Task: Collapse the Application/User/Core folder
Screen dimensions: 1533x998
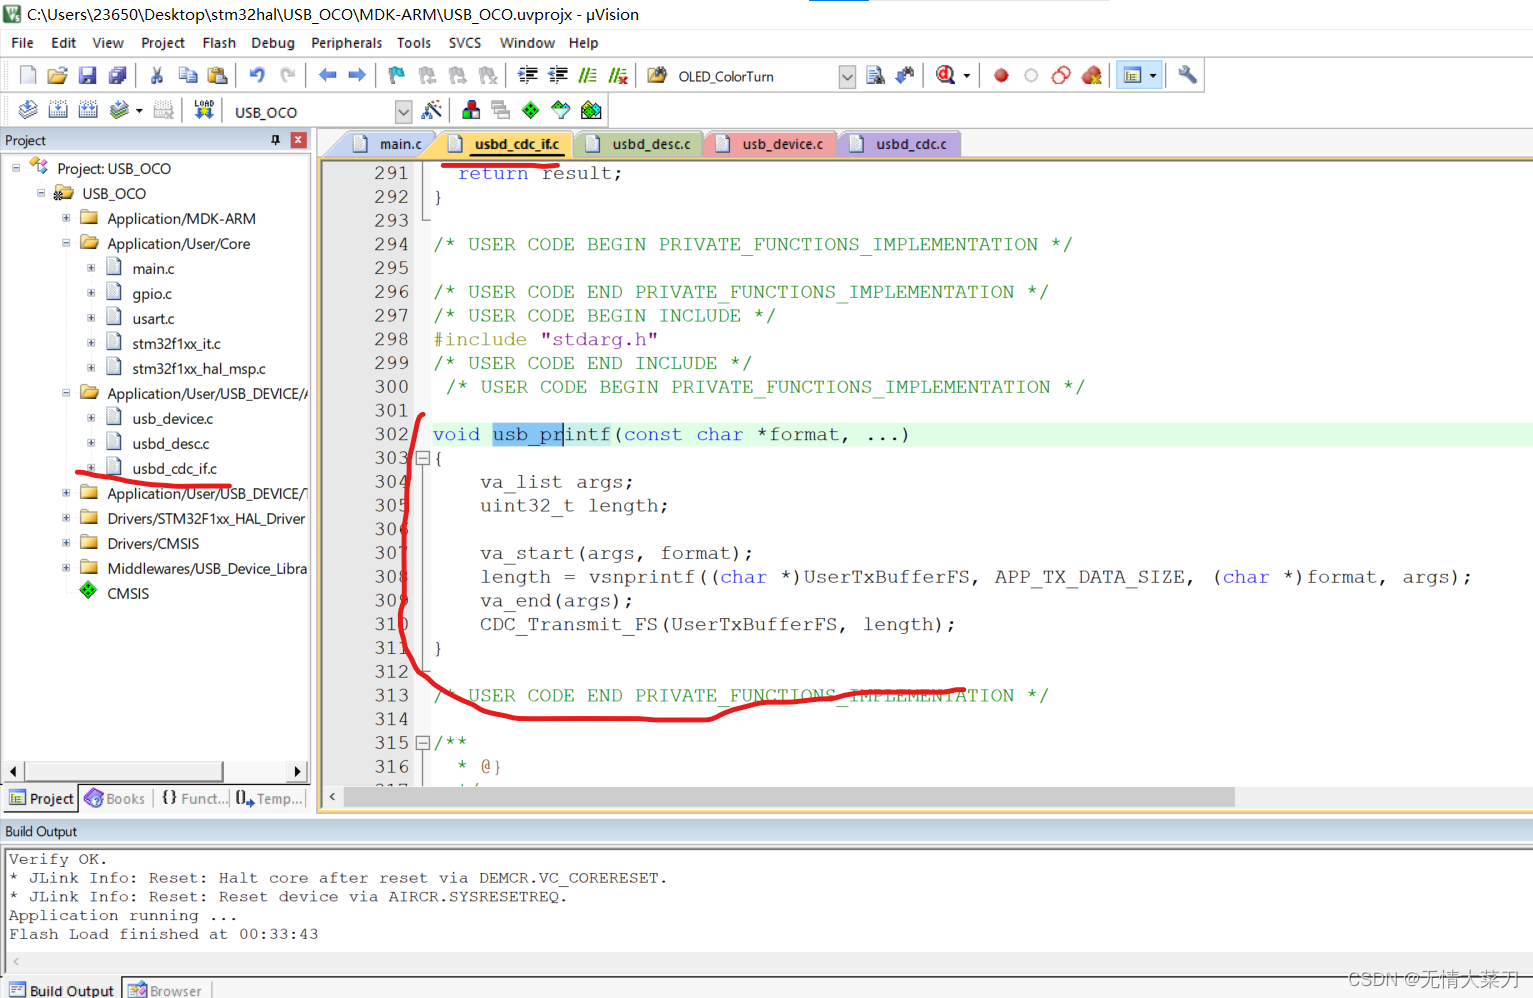Action: click(x=66, y=243)
